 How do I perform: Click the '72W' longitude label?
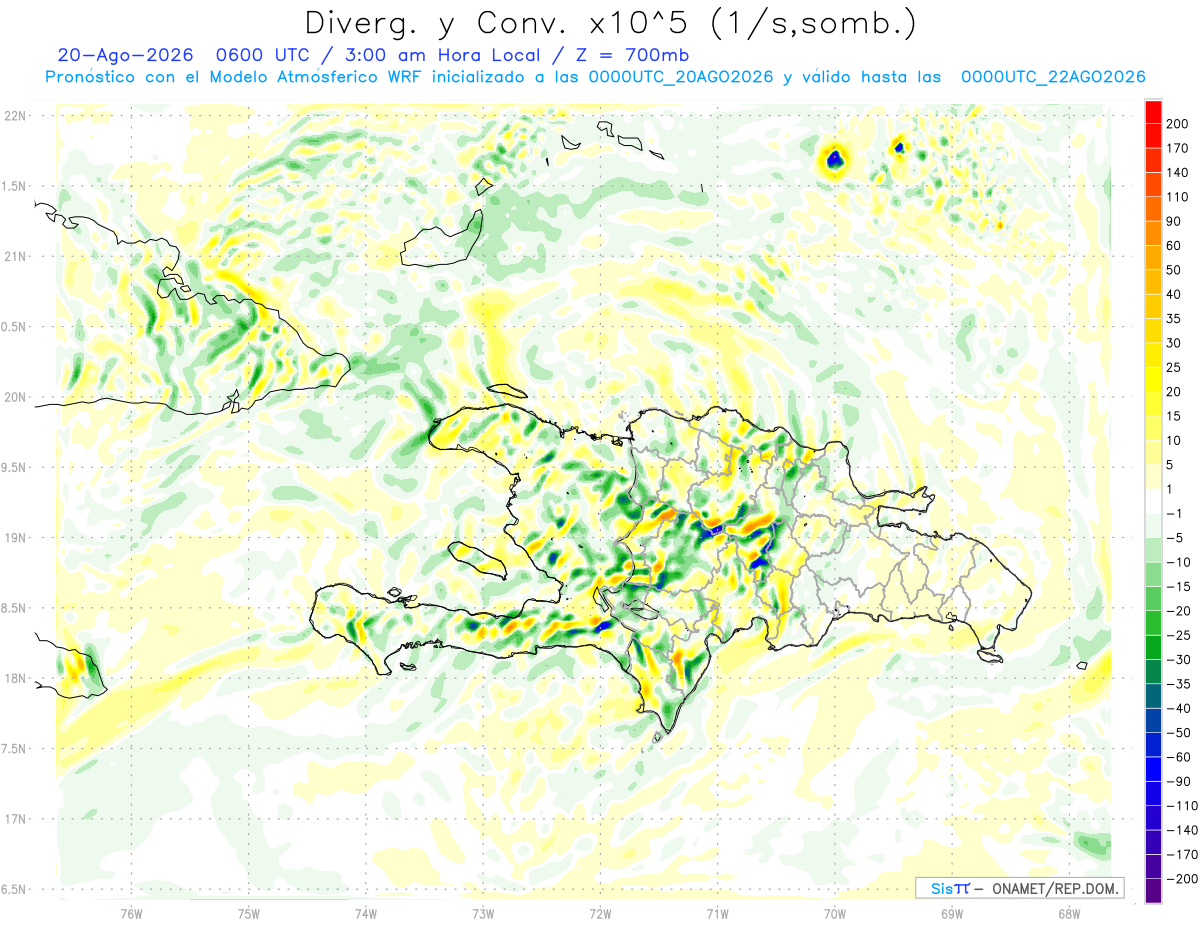pos(600,913)
